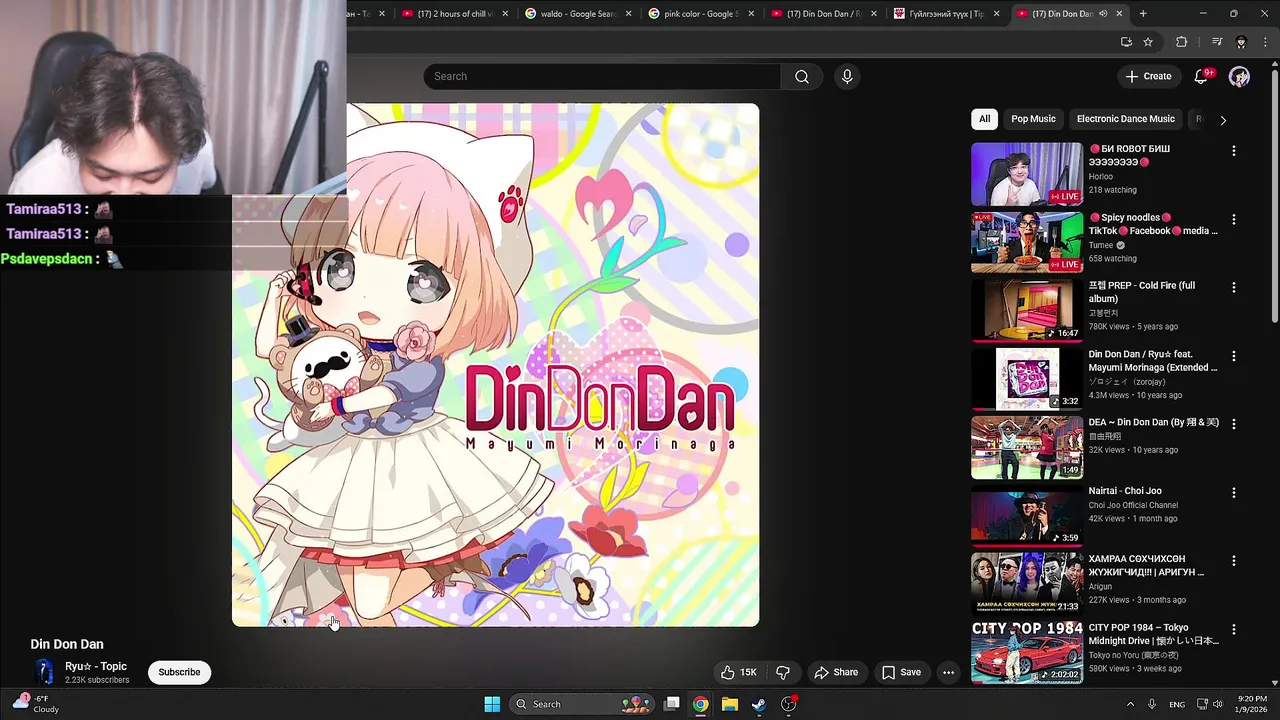Click the Arigun channel name
The height and width of the screenshot is (720, 1280).
point(1100,587)
